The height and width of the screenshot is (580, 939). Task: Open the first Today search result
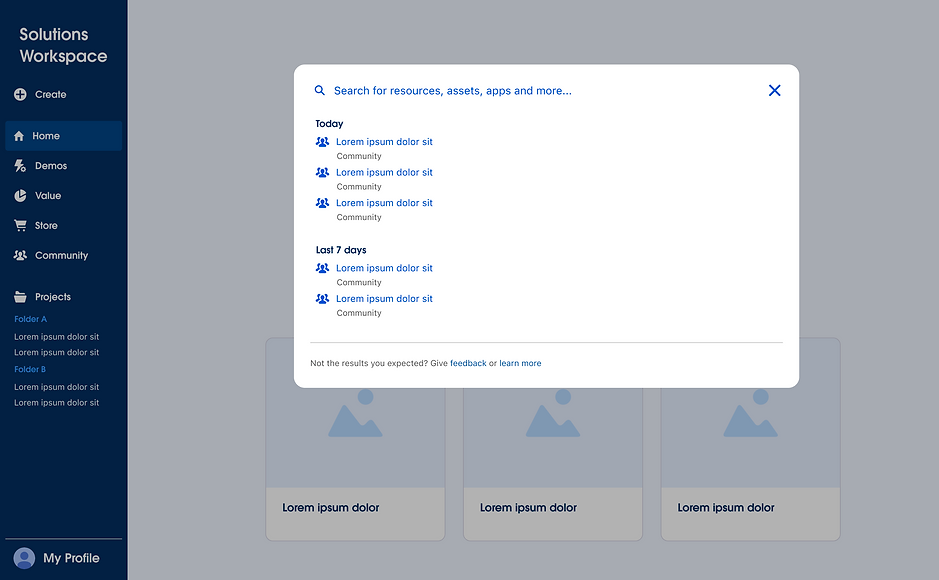click(383, 141)
